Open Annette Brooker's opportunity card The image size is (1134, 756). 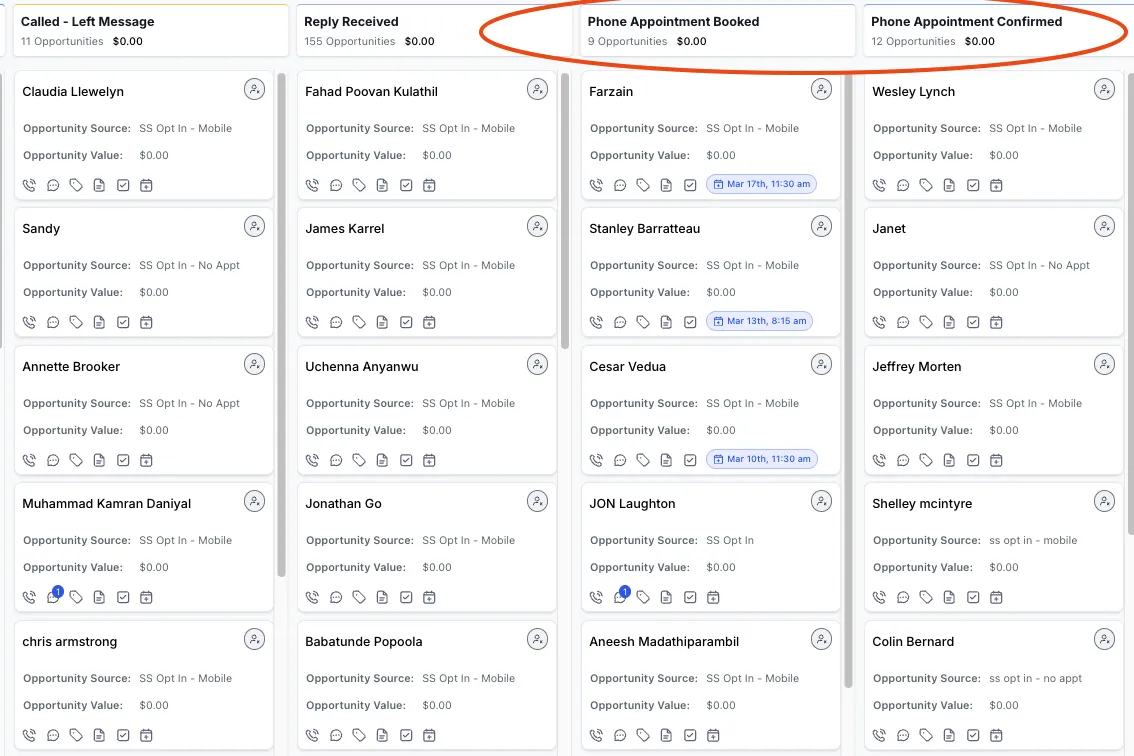click(144, 410)
